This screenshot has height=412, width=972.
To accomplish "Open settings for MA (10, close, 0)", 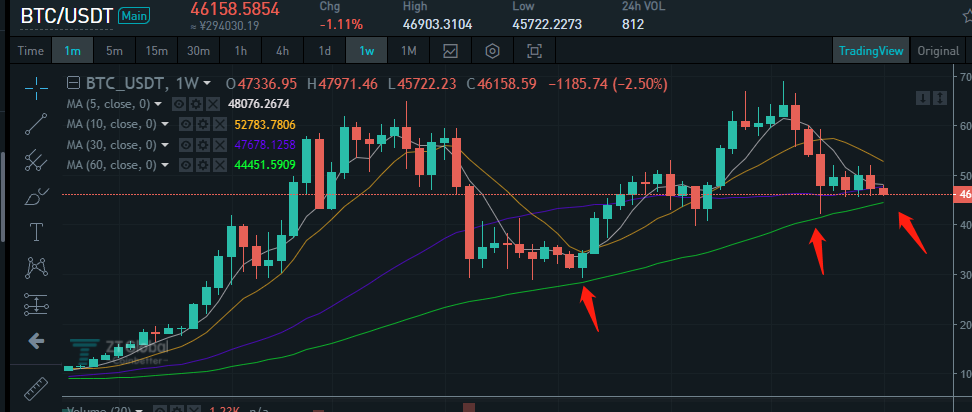I will coord(201,125).
